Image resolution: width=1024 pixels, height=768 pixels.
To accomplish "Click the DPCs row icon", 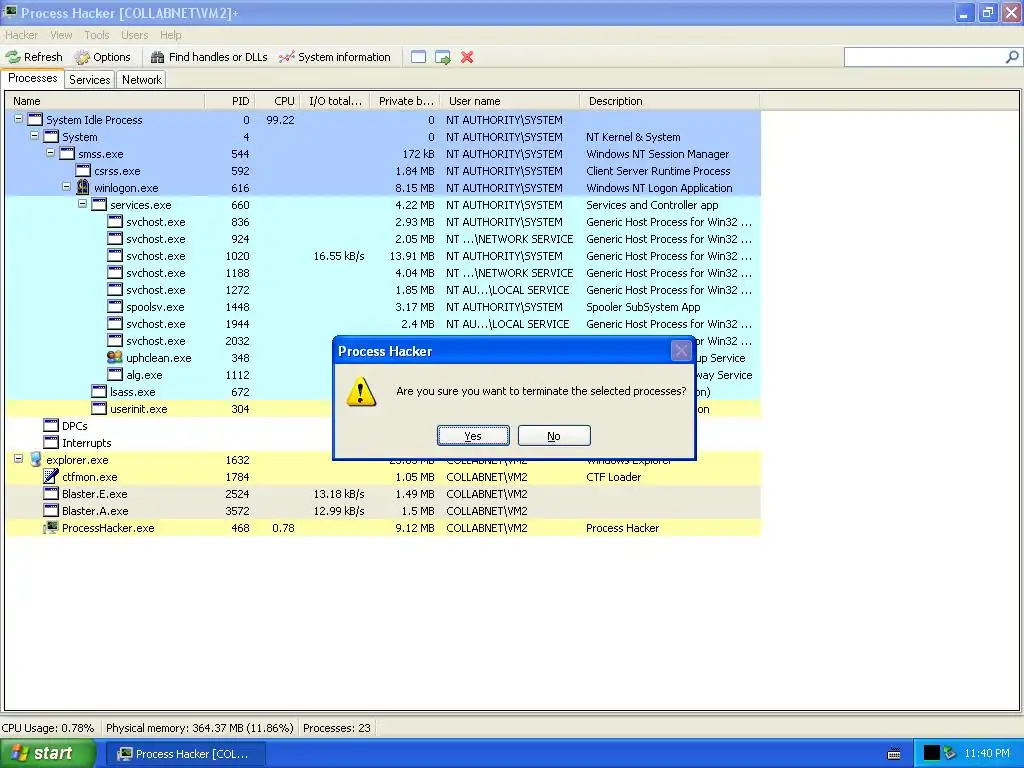I will 51,425.
